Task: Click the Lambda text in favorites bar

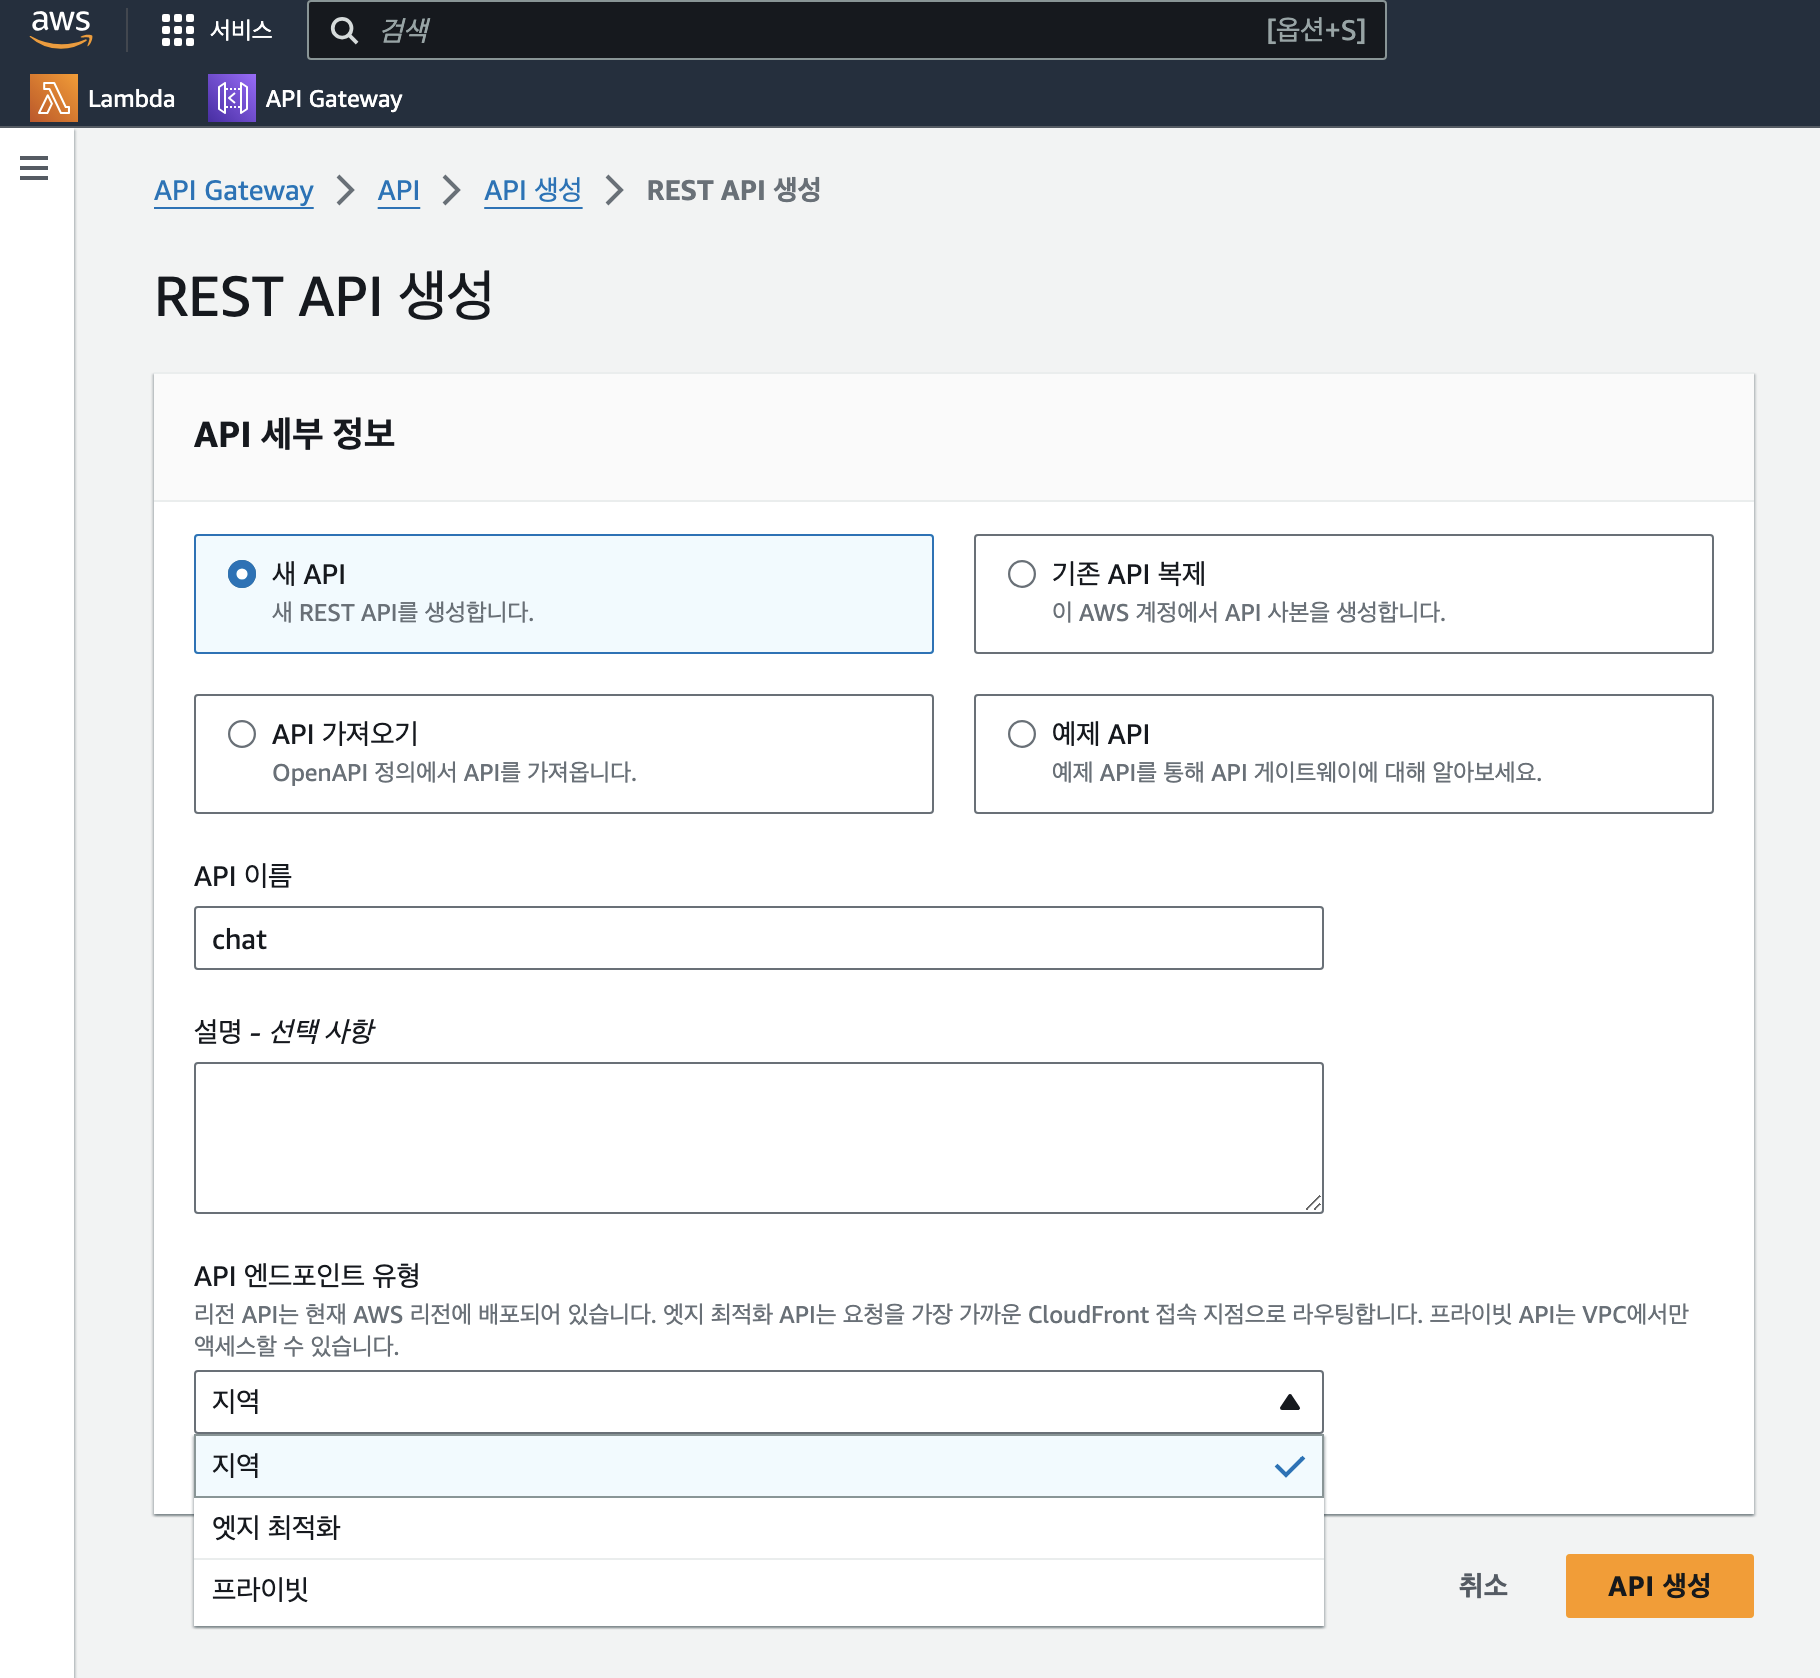Action: tap(131, 98)
